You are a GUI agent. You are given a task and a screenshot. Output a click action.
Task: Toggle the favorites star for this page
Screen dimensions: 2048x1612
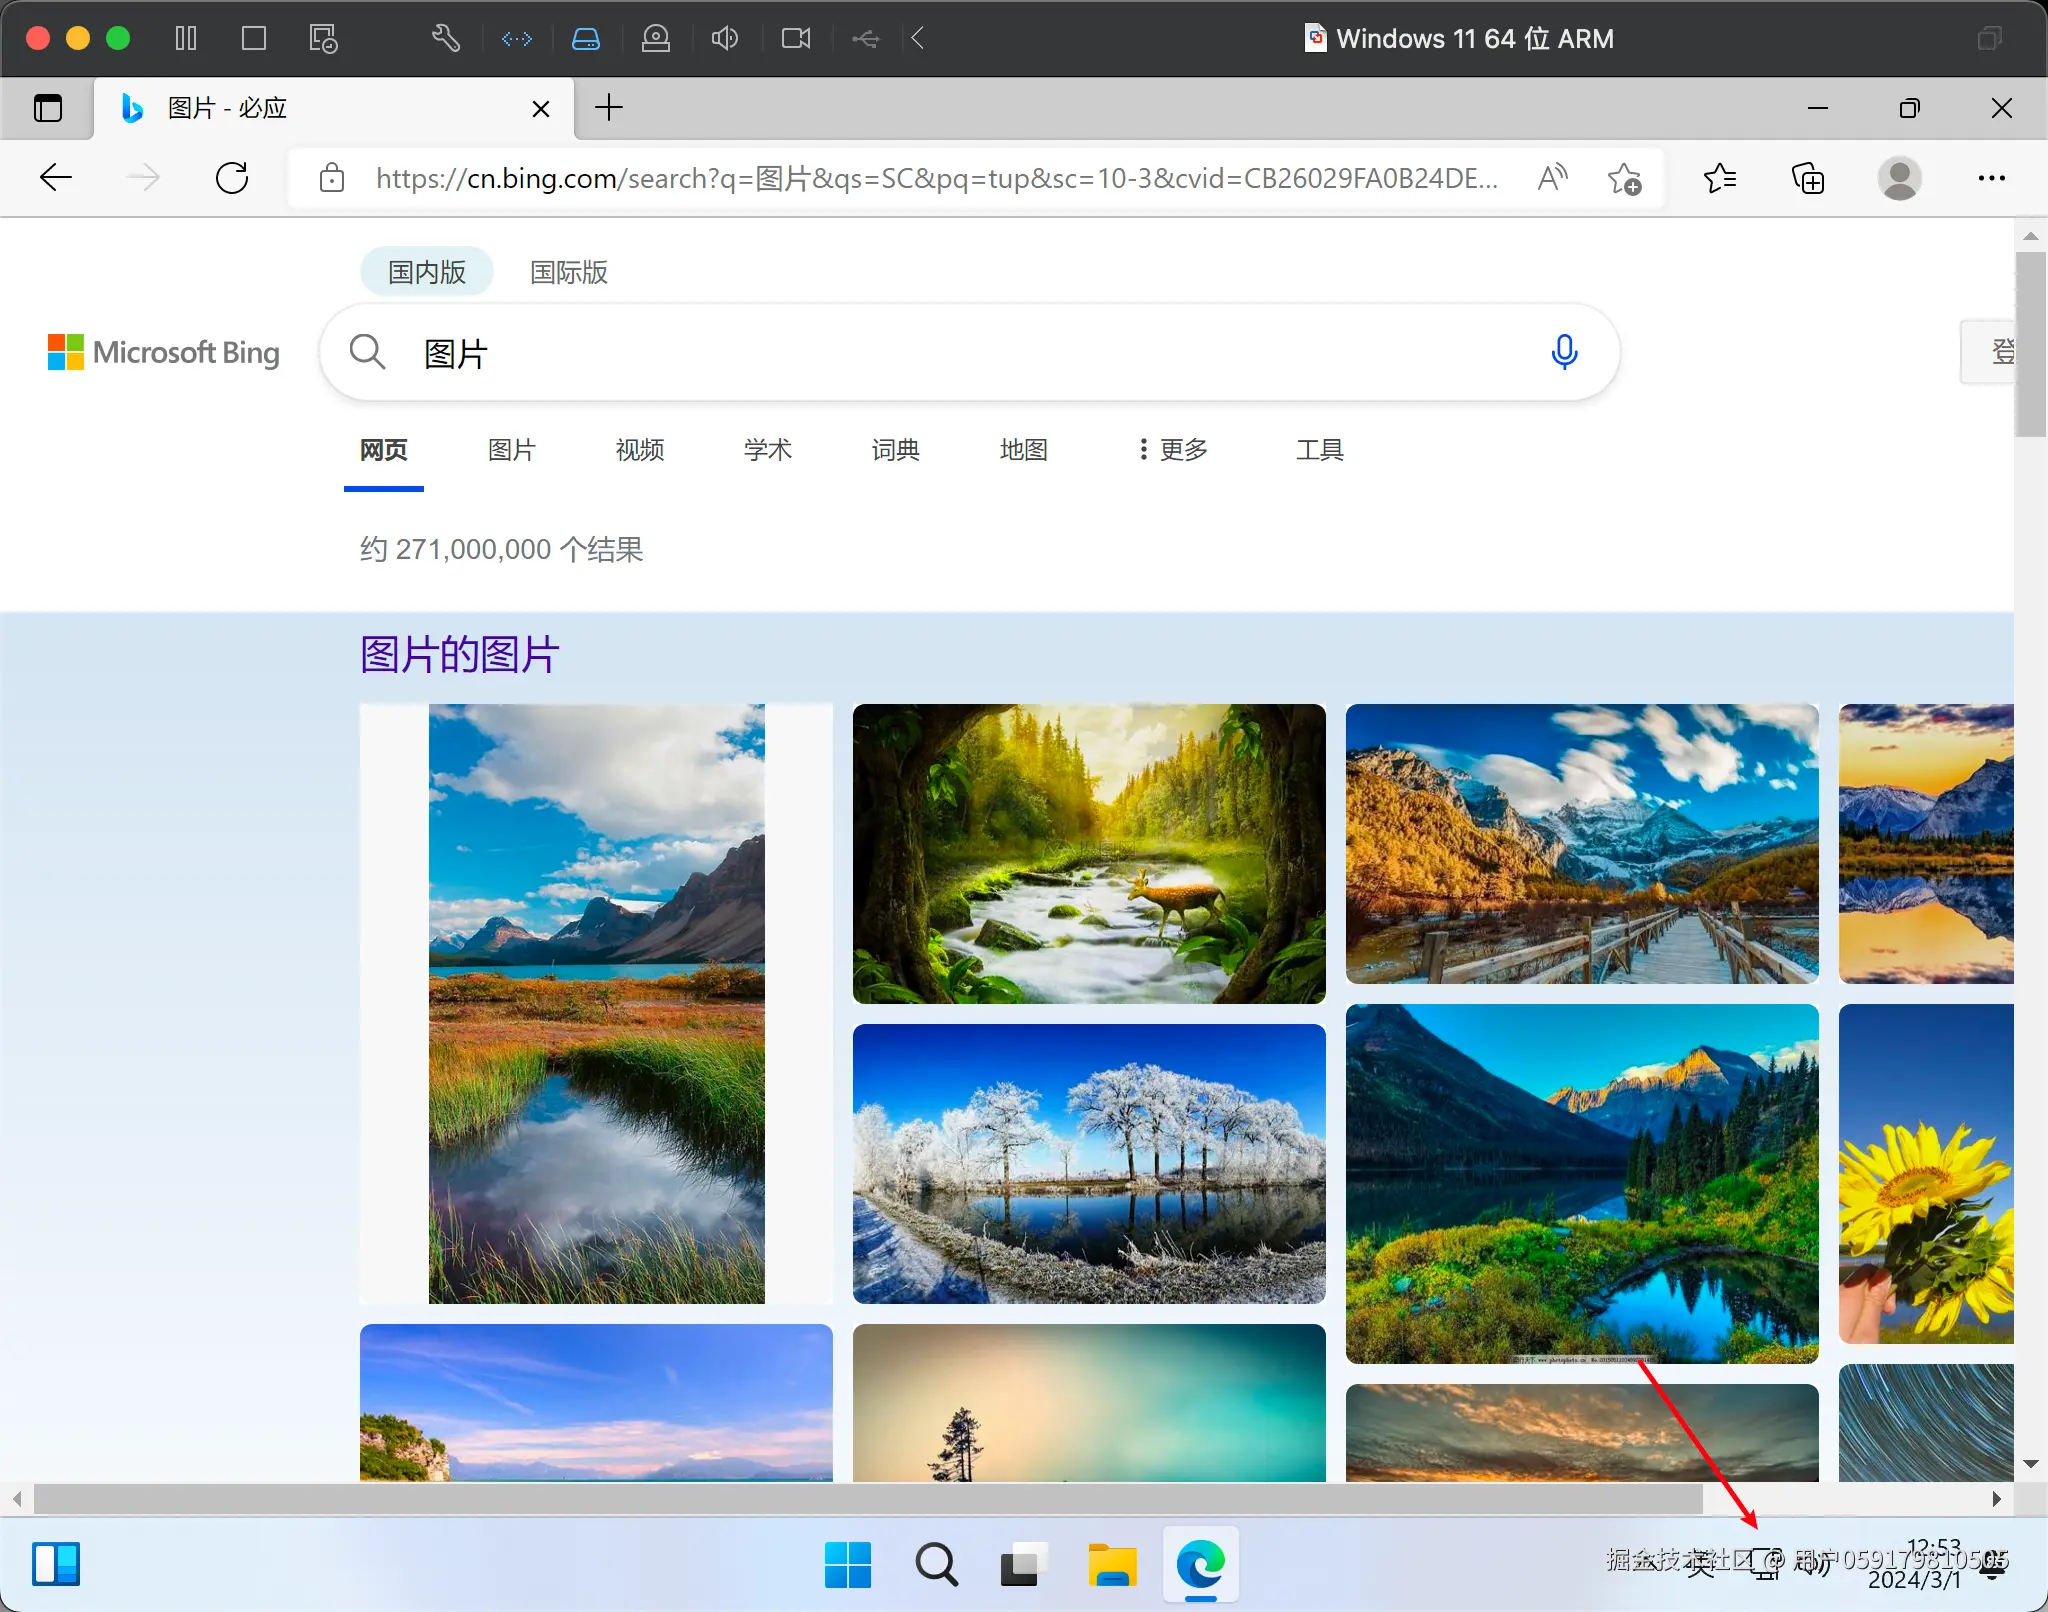tap(1623, 178)
